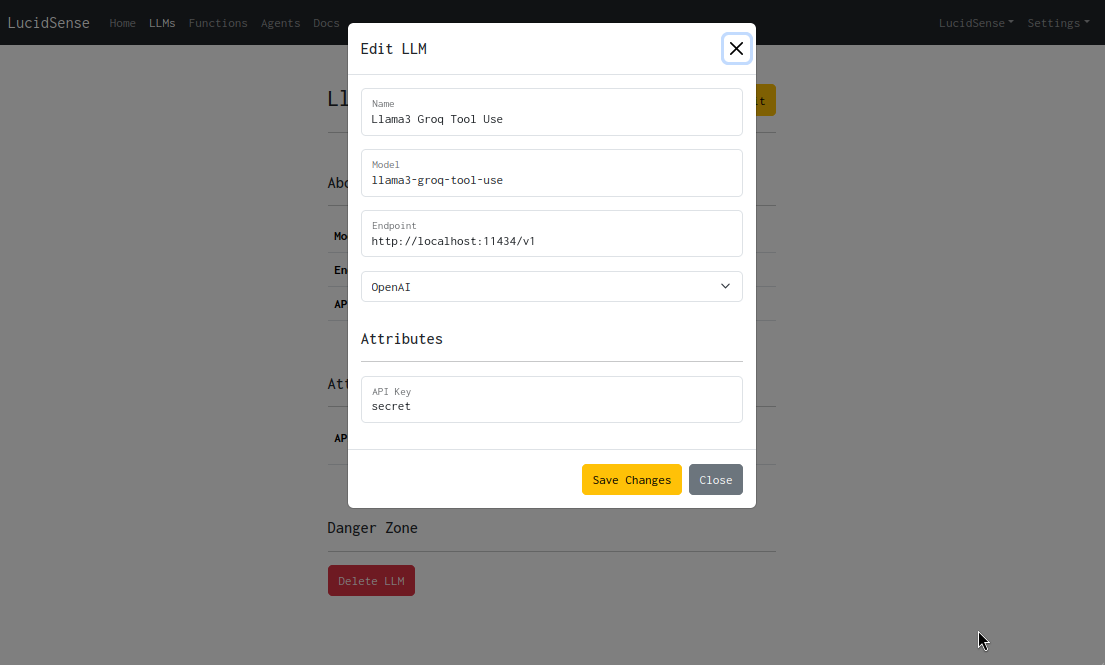
Task: Select the LLMs navigation tab
Action: tap(162, 23)
